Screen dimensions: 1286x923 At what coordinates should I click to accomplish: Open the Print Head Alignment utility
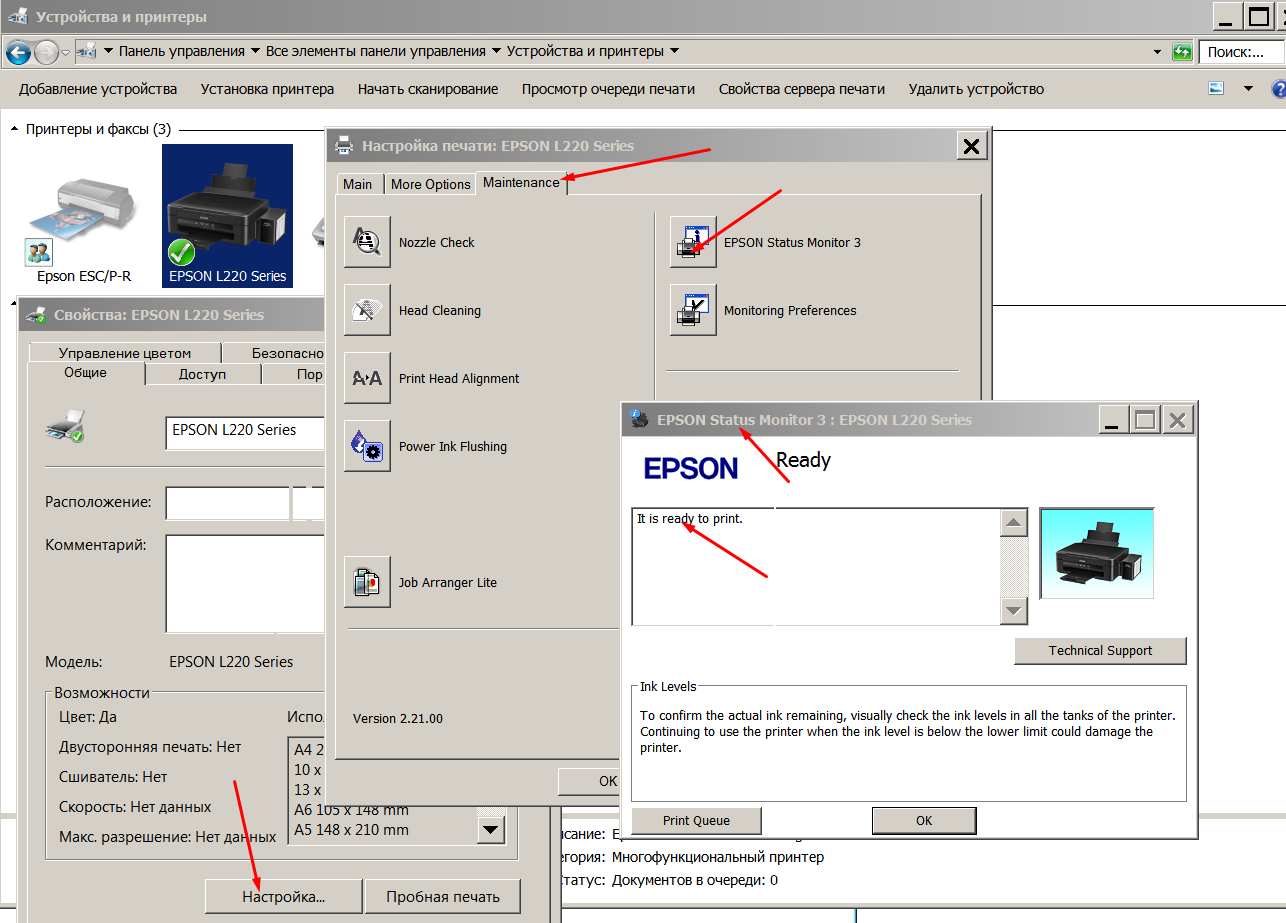[367, 379]
